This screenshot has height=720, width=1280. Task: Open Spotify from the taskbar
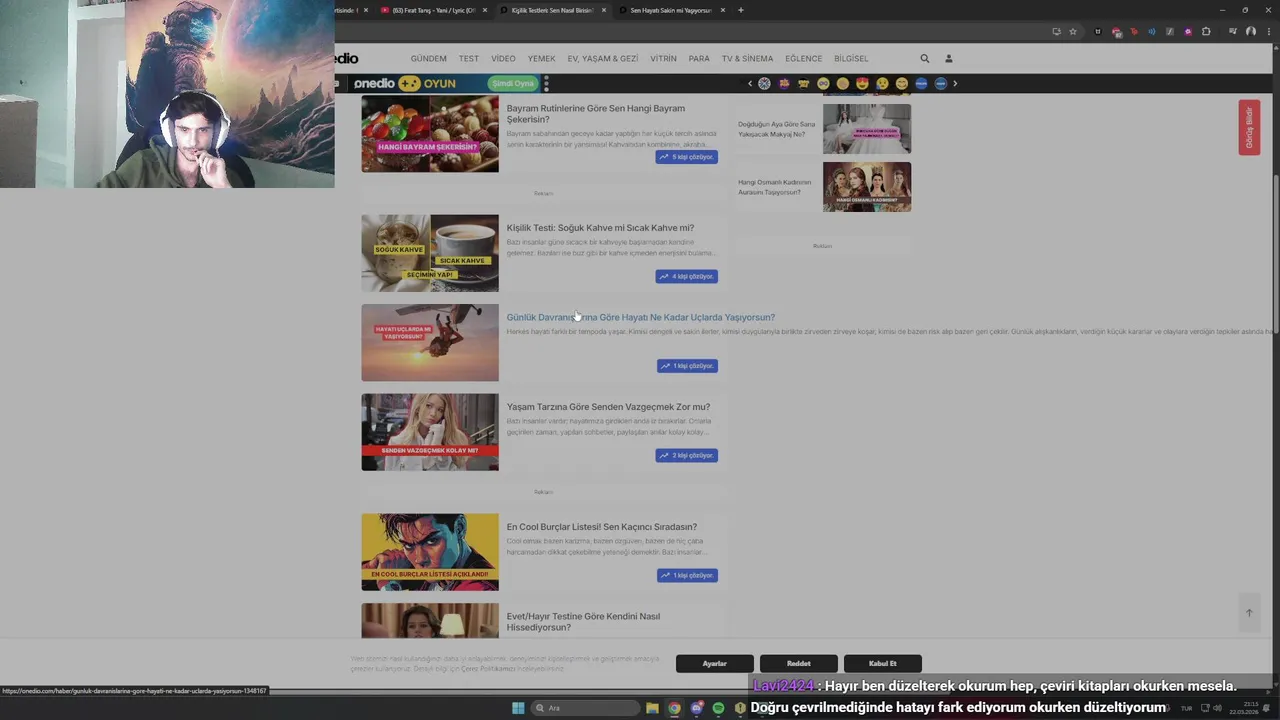point(718,708)
